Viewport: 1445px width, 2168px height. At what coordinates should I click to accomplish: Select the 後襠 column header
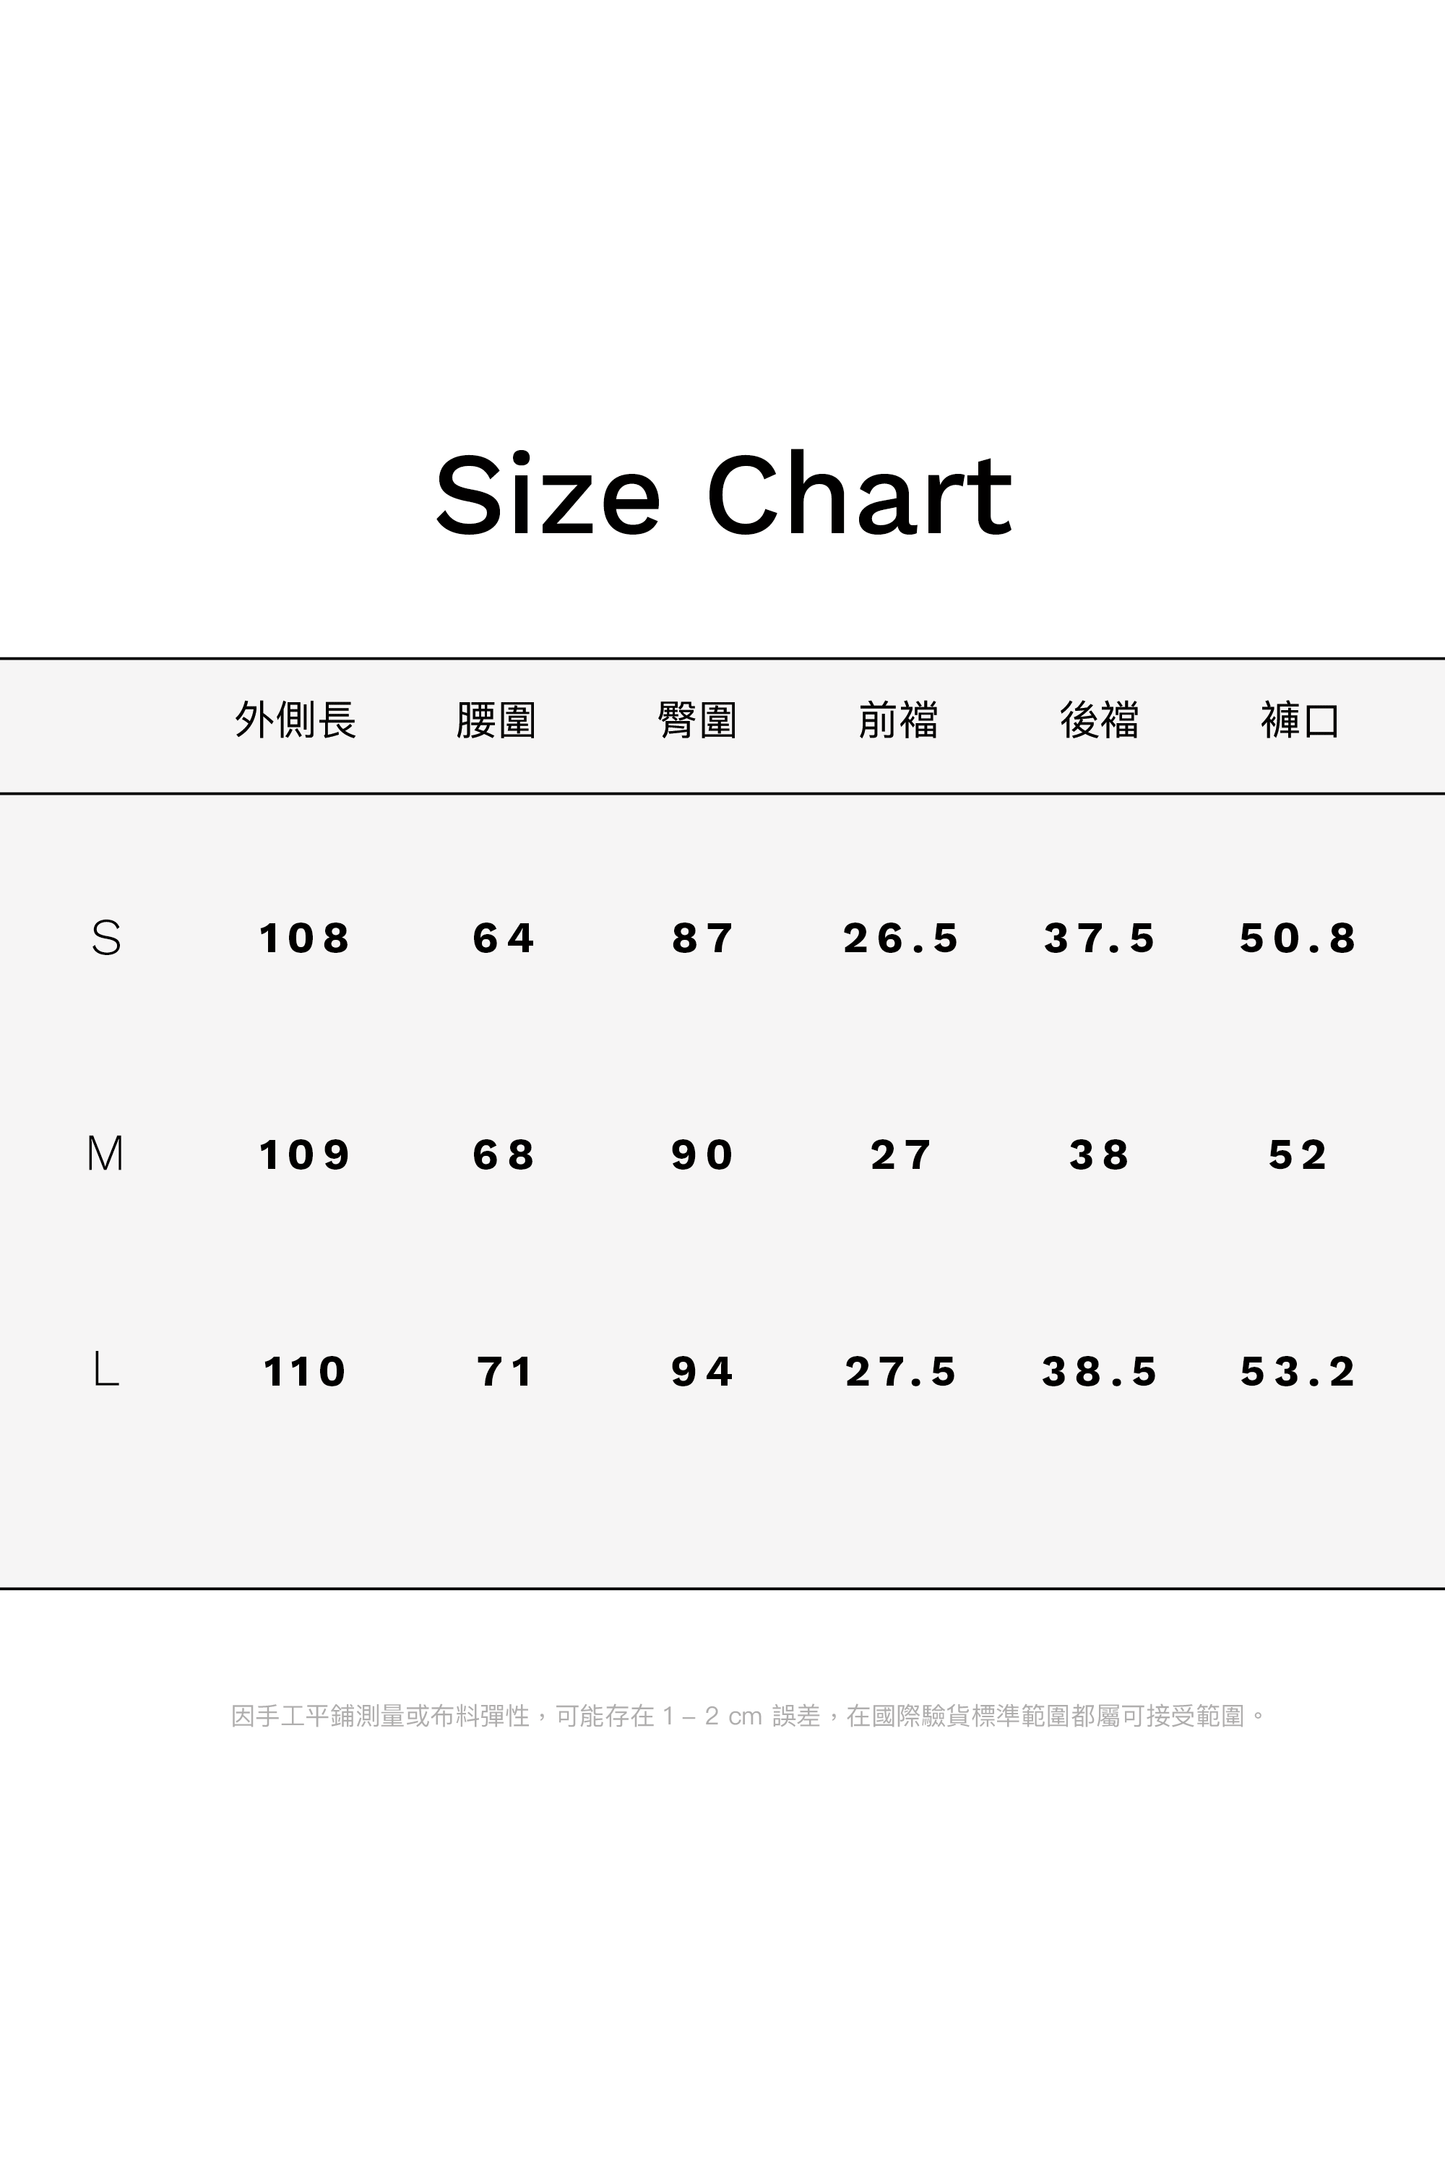click(1100, 720)
